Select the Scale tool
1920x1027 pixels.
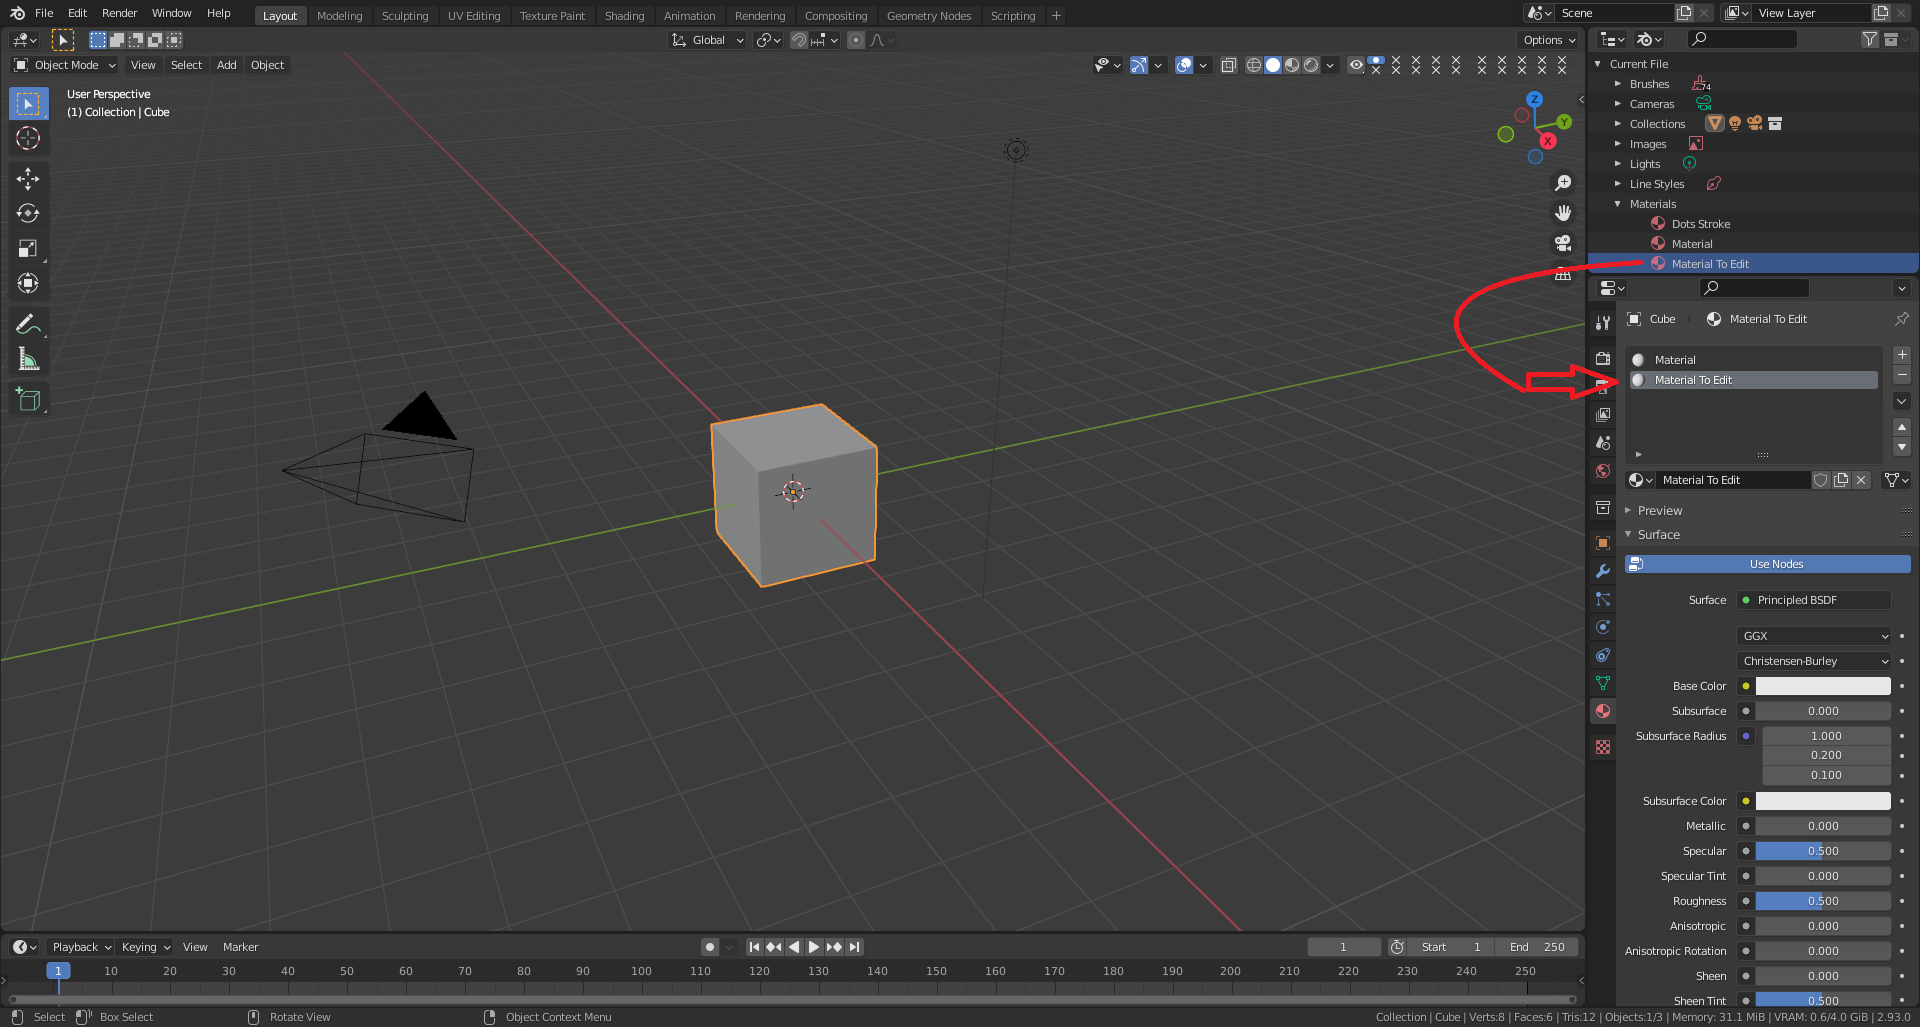coord(28,248)
